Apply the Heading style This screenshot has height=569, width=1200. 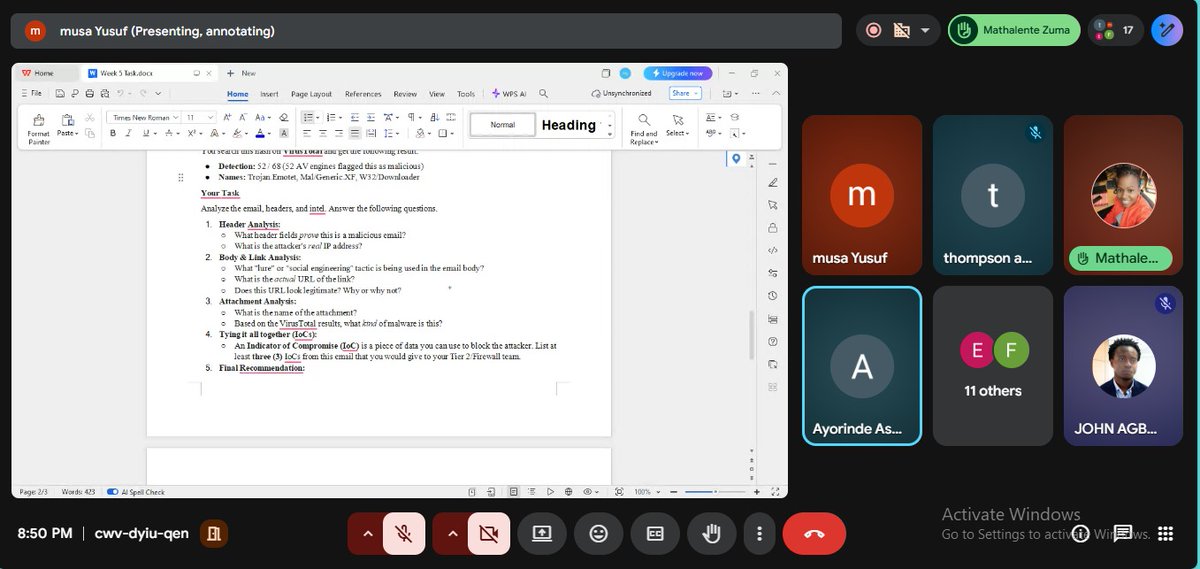(x=568, y=125)
